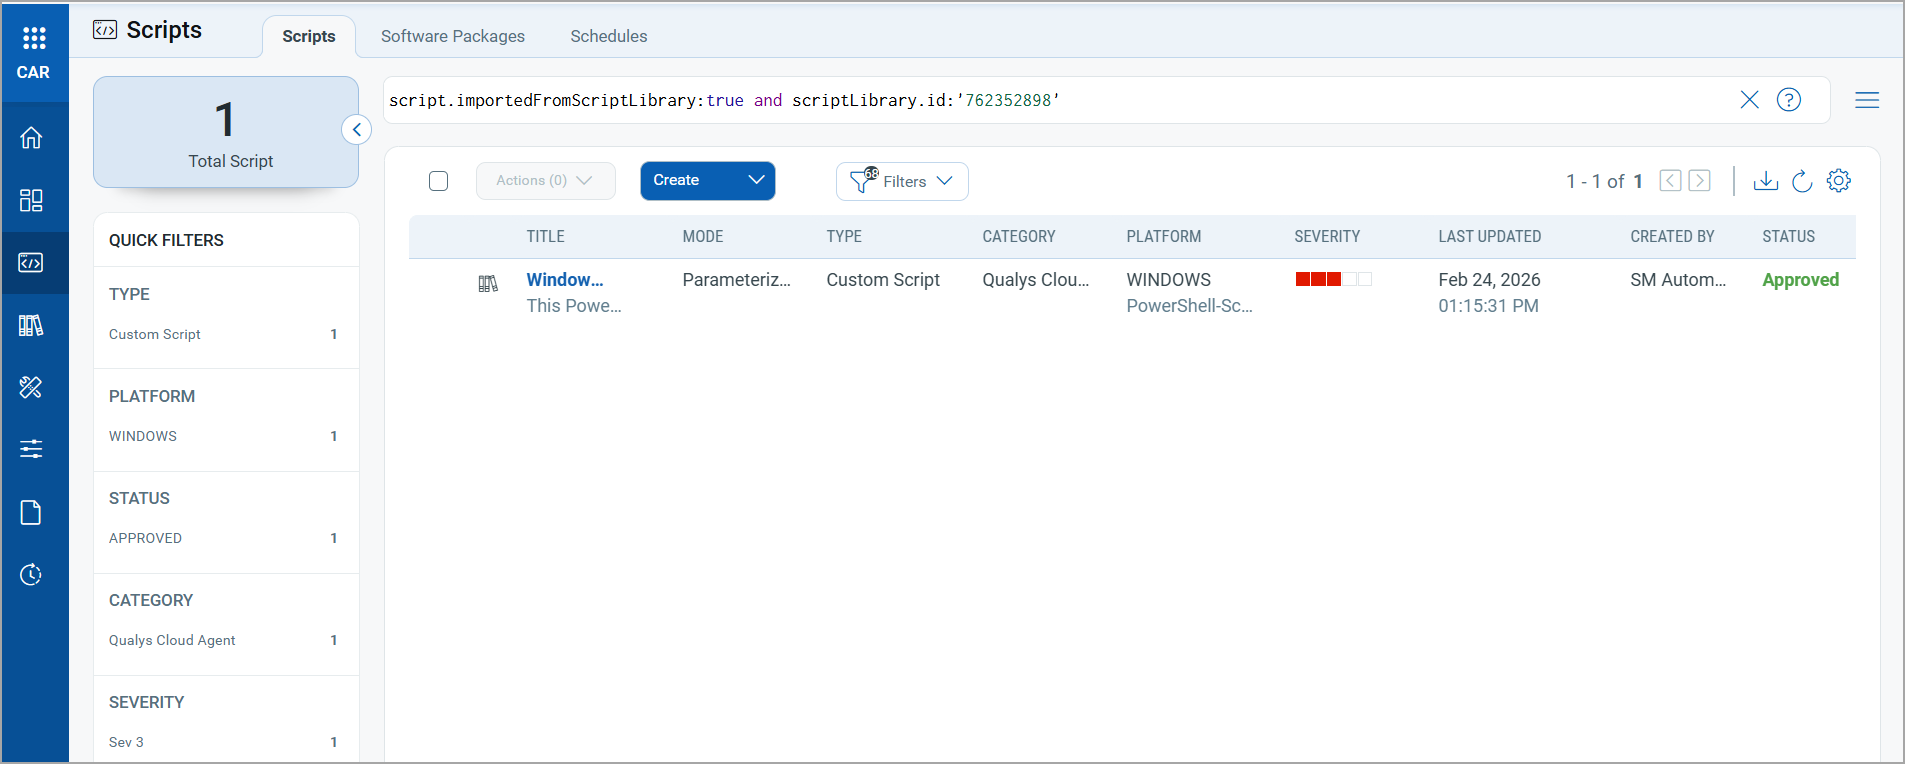
Task: Open table settings gear icon
Action: pos(1839,181)
